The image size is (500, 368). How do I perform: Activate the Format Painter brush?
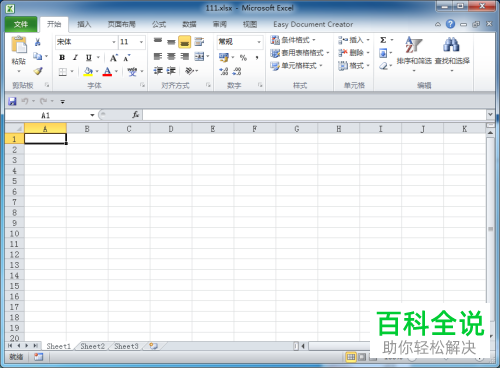pos(38,71)
